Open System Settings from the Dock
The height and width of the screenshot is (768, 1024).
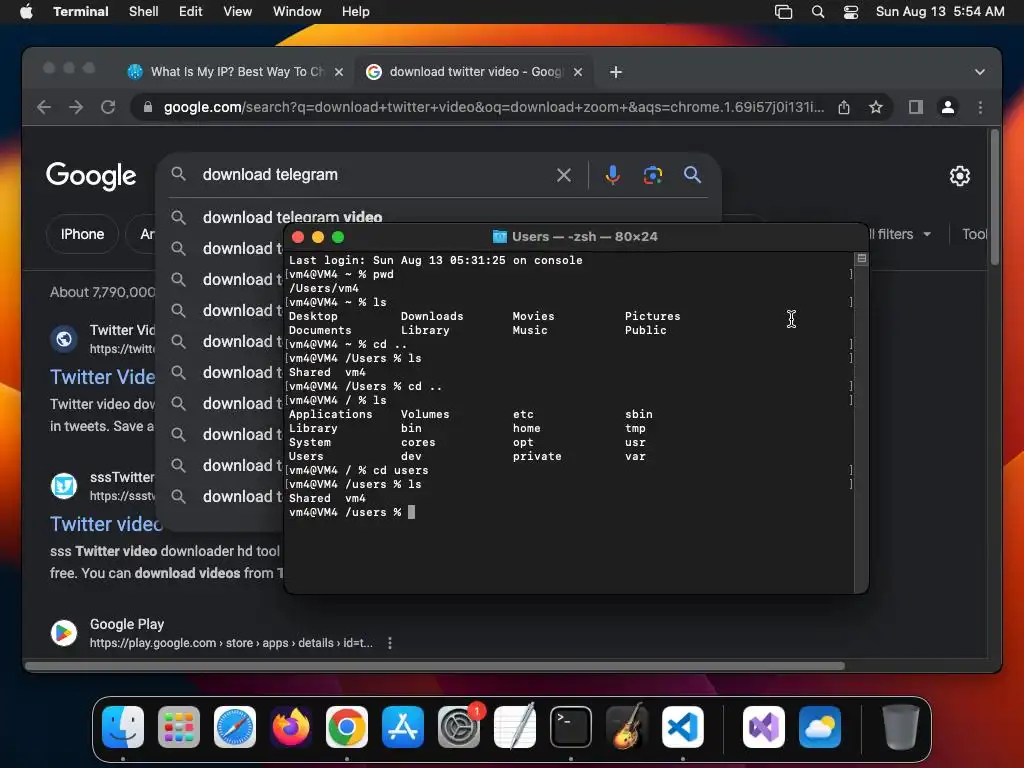point(458,727)
